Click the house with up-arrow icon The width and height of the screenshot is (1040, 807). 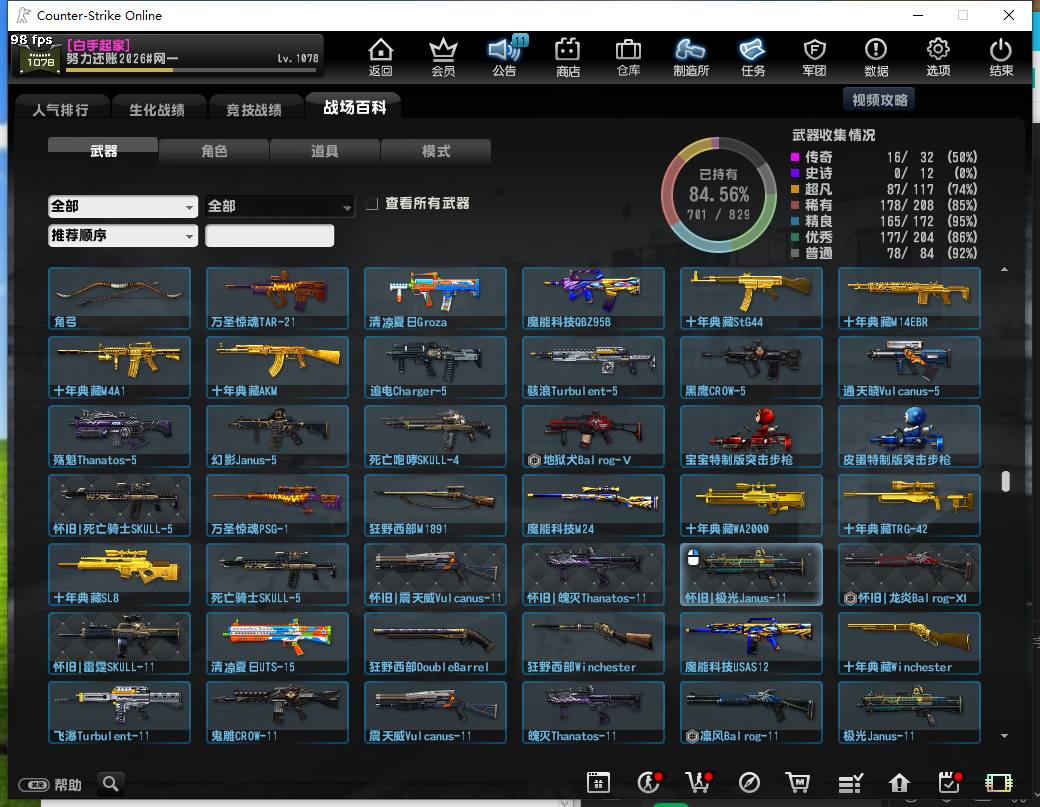pyautogui.click(x=899, y=783)
